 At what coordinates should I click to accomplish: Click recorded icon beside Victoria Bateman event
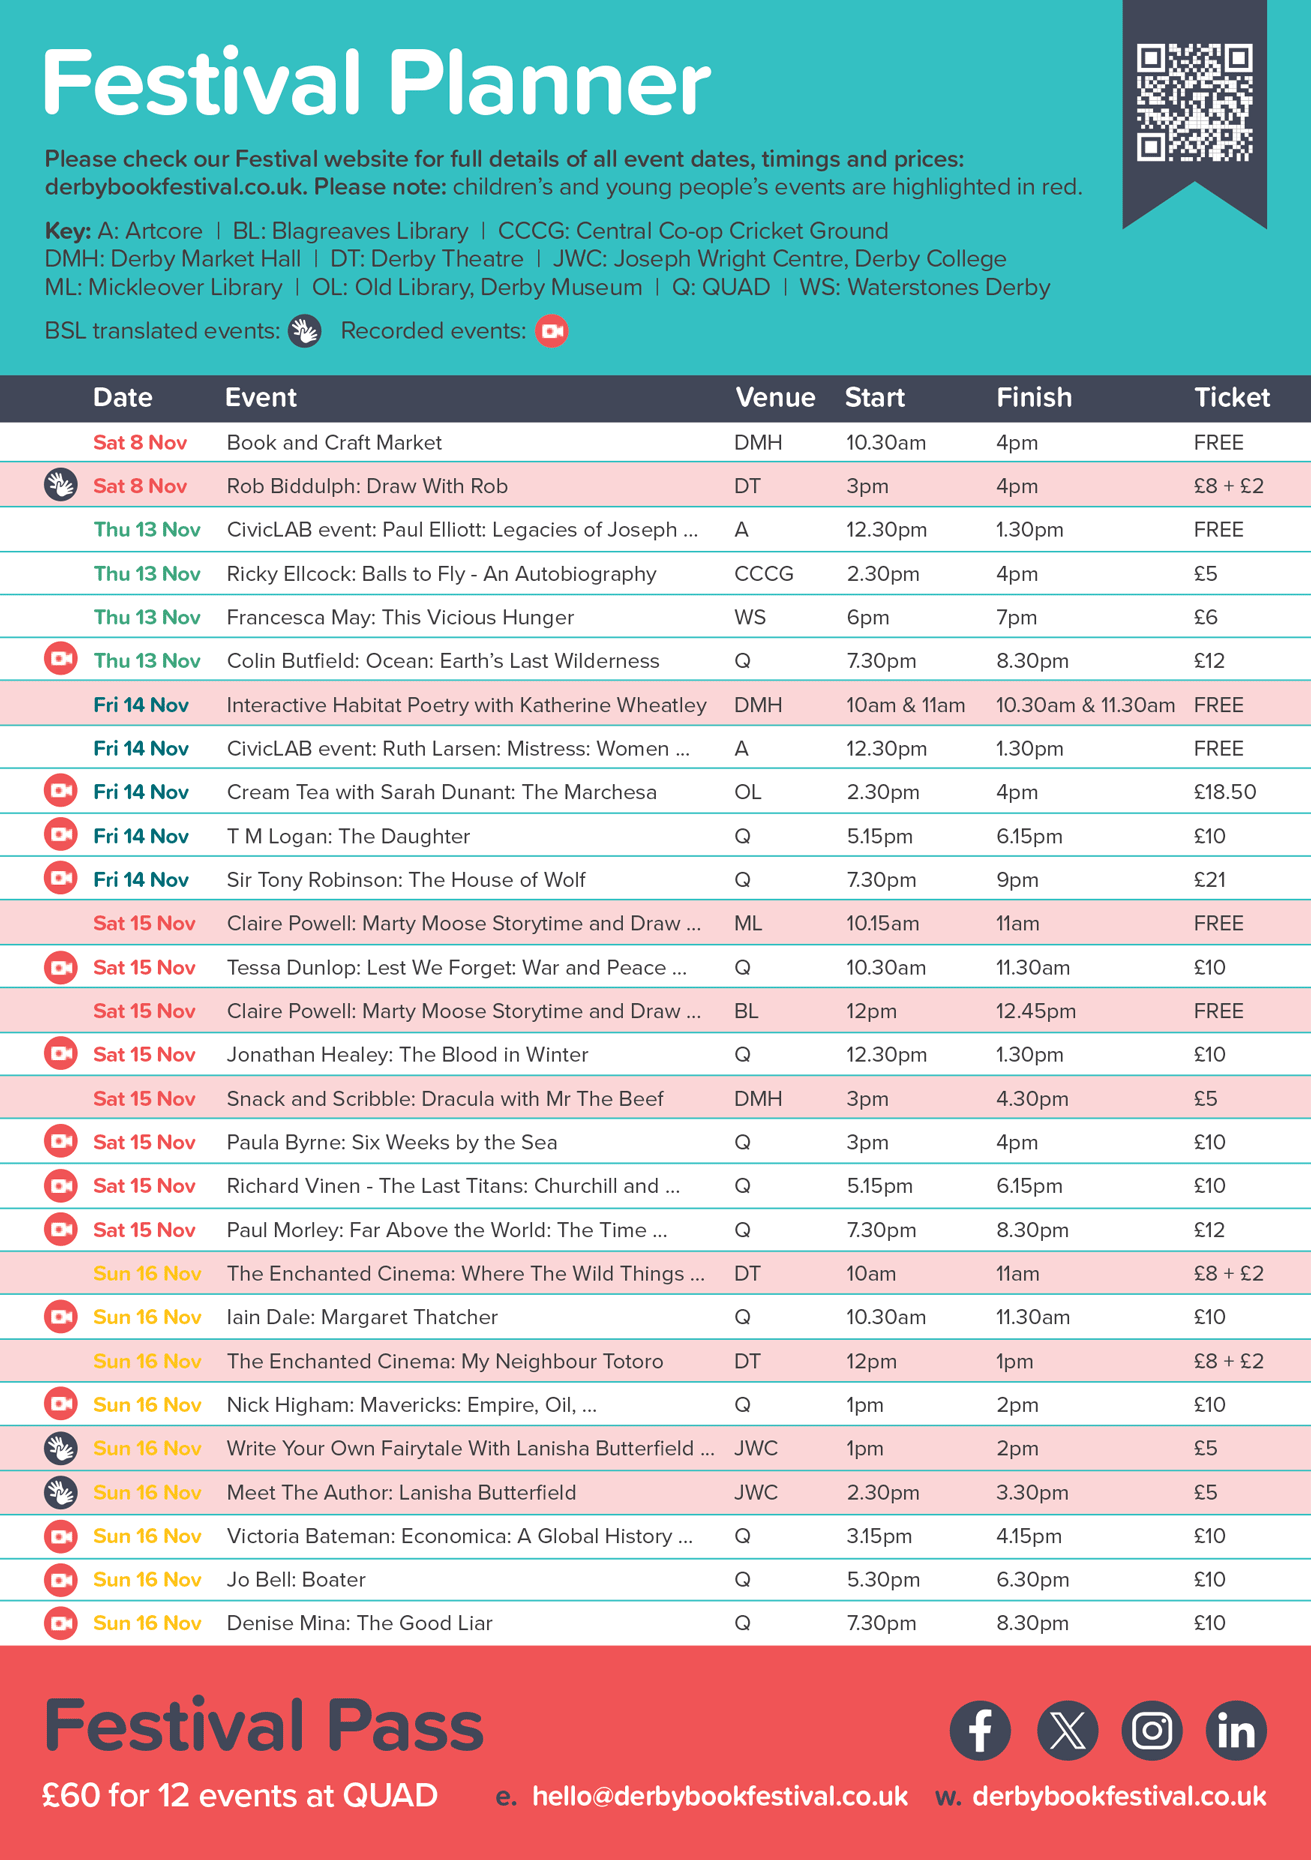61,1536
